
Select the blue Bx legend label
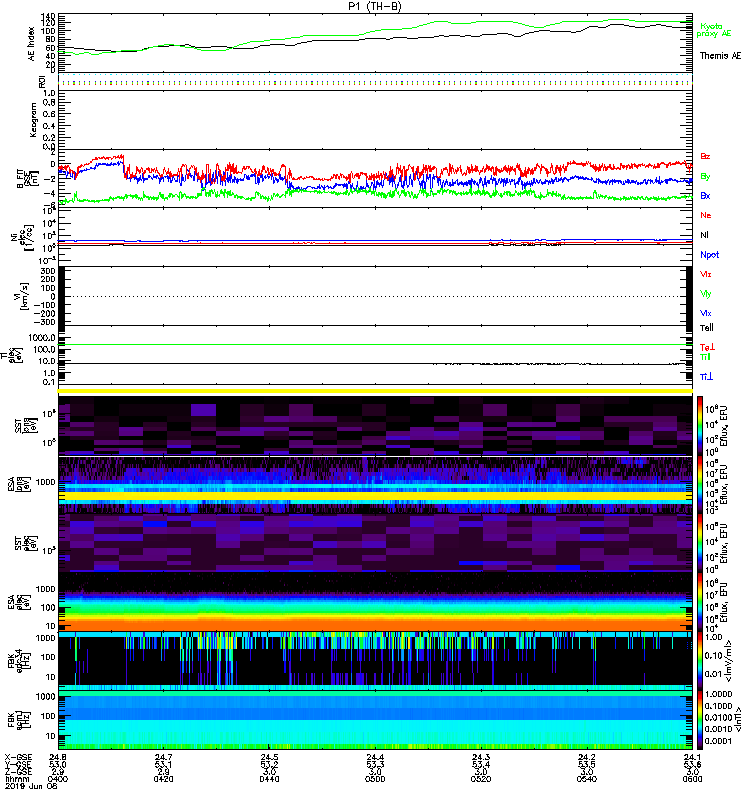[x=705, y=195]
